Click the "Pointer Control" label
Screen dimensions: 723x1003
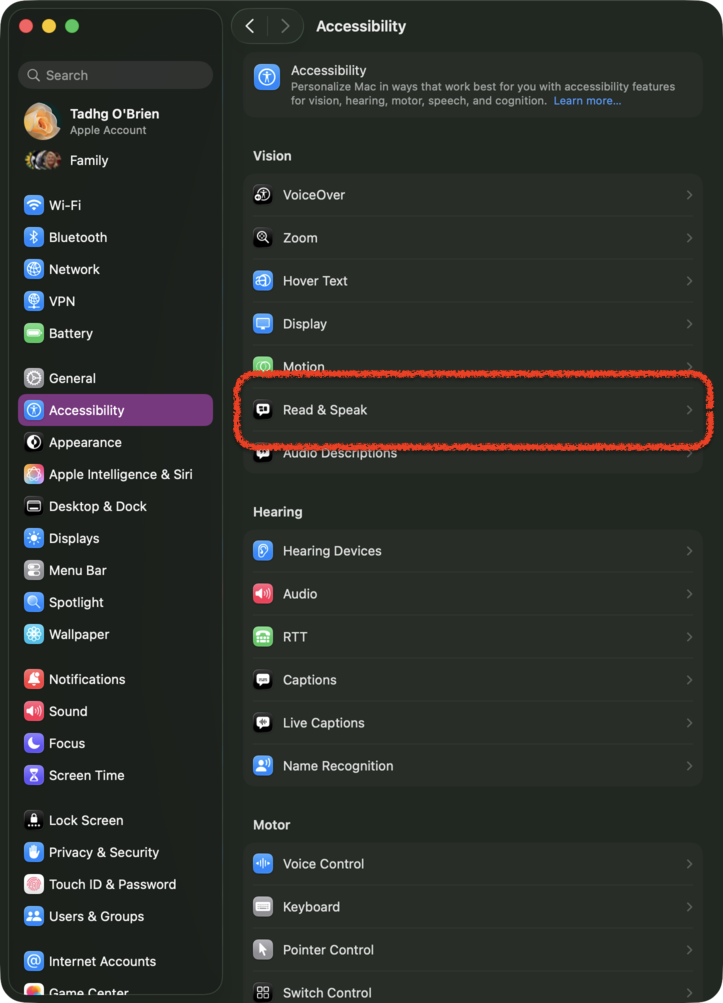328,949
